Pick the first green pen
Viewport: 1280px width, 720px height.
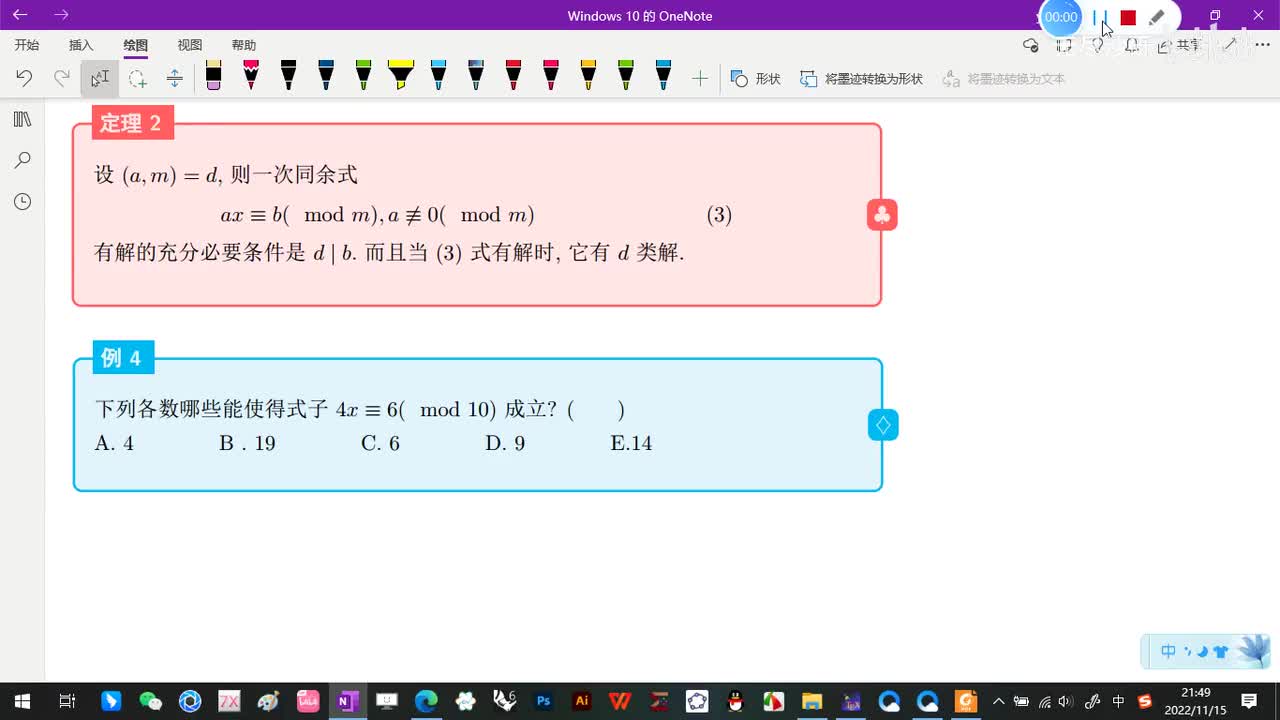coord(363,75)
